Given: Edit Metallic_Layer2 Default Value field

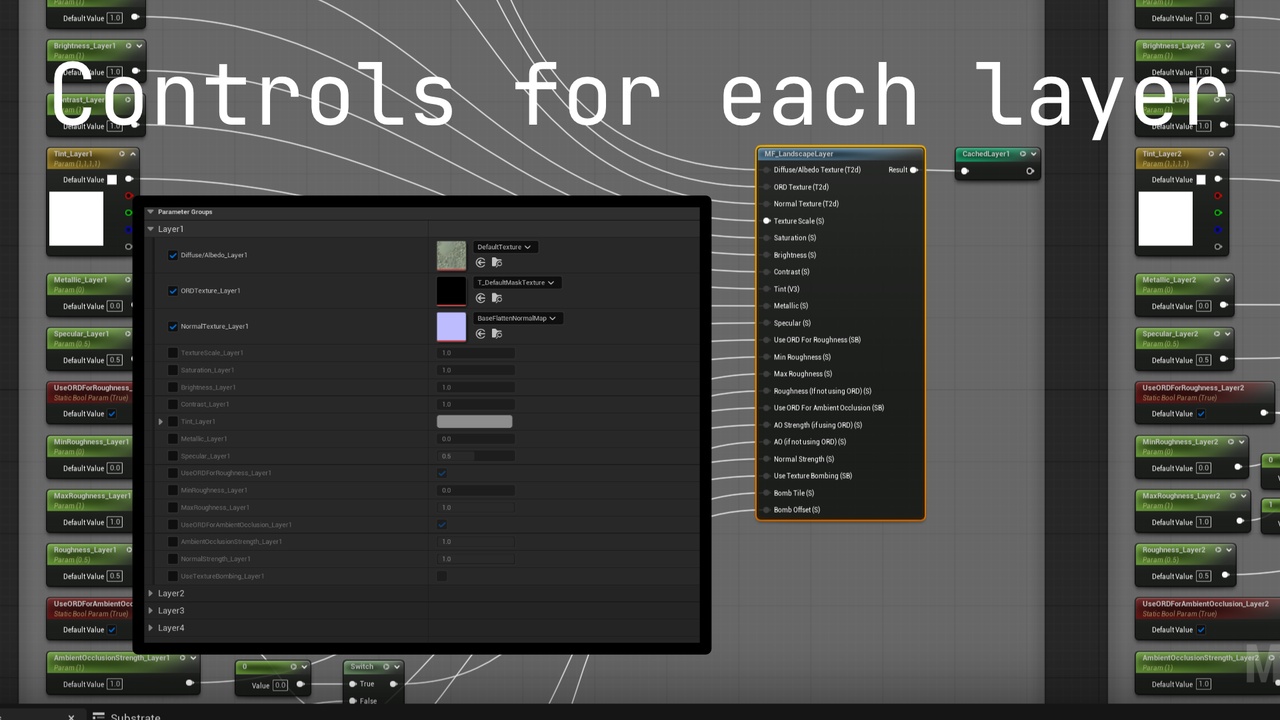Looking at the screenshot, I should pos(1203,306).
